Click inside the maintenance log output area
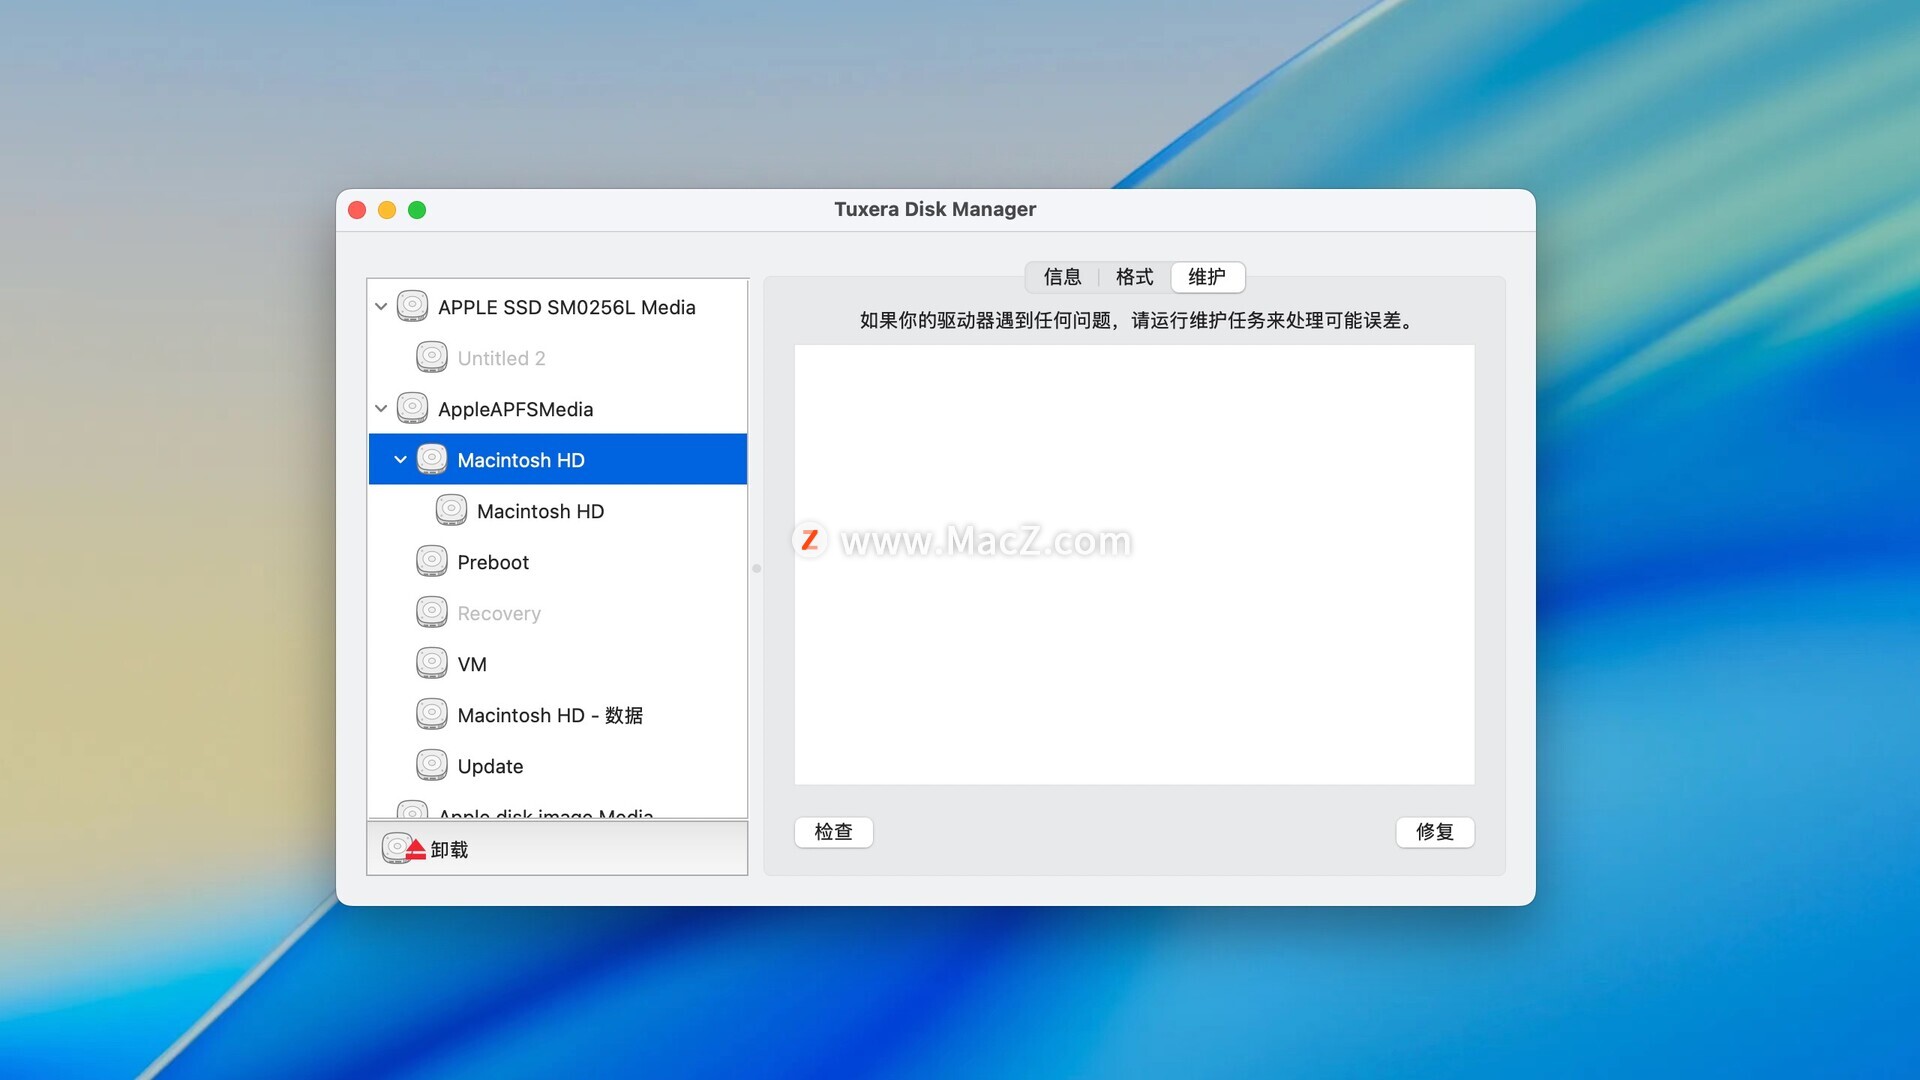The image size is (1920, 1080). 1134,565
